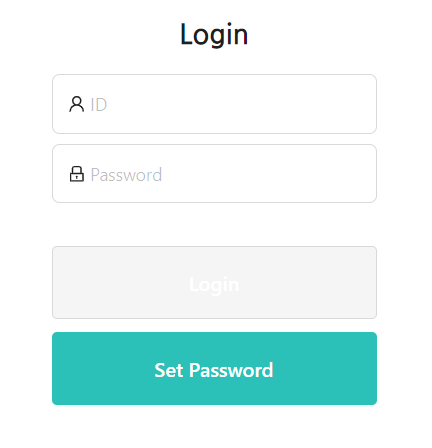Click the ID placeholder text
The height and width of the screenshot is (448, 432).
99,105
